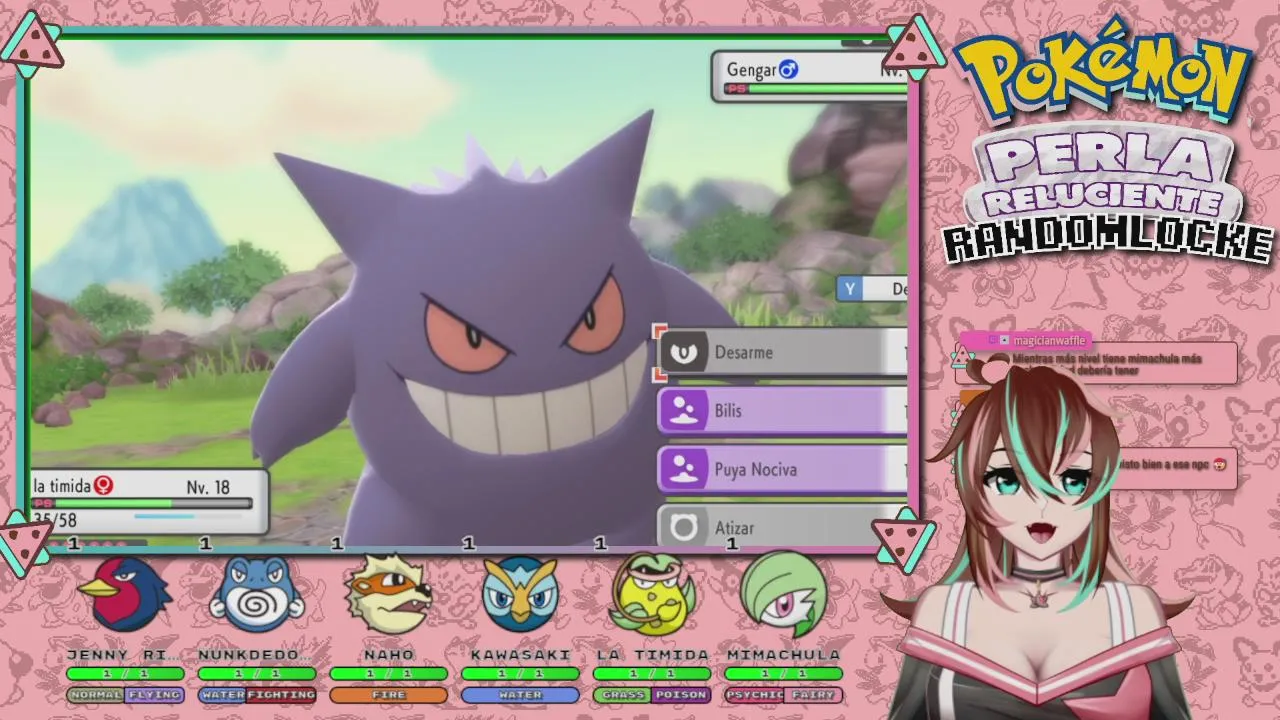Click the FIGHTING type badge

coord(281,695)
